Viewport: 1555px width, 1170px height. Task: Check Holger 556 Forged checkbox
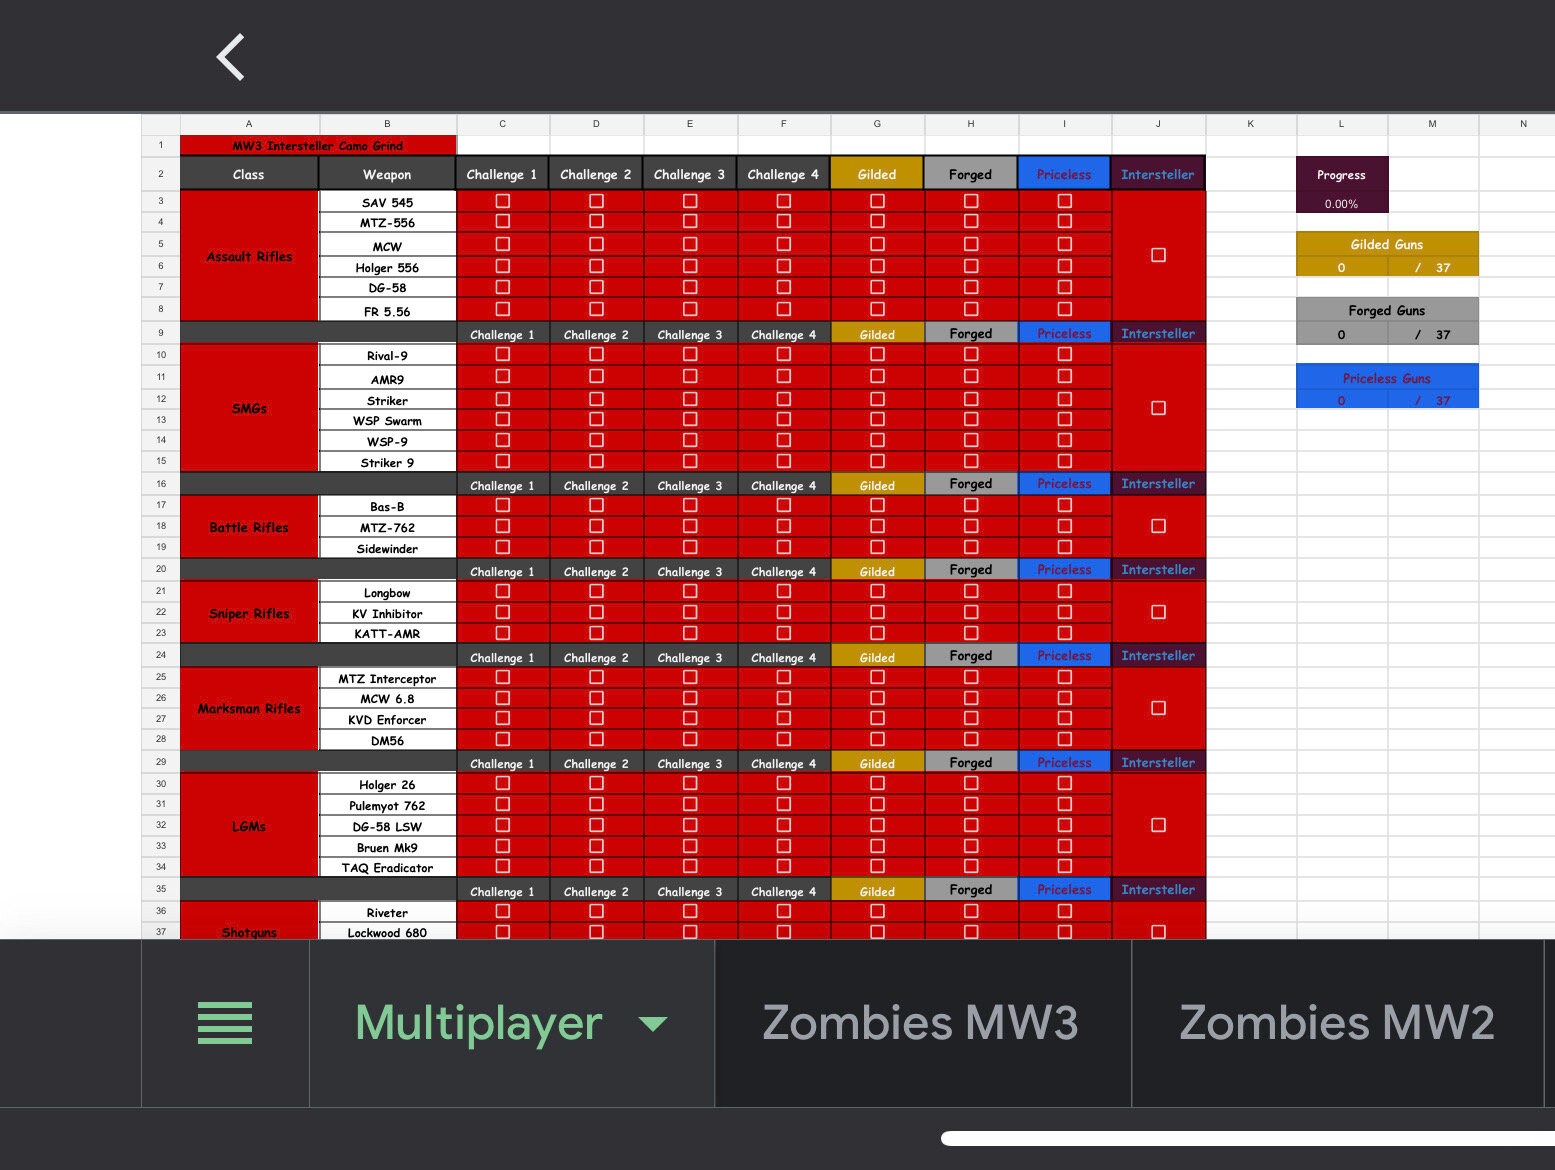tap(971, 267)
